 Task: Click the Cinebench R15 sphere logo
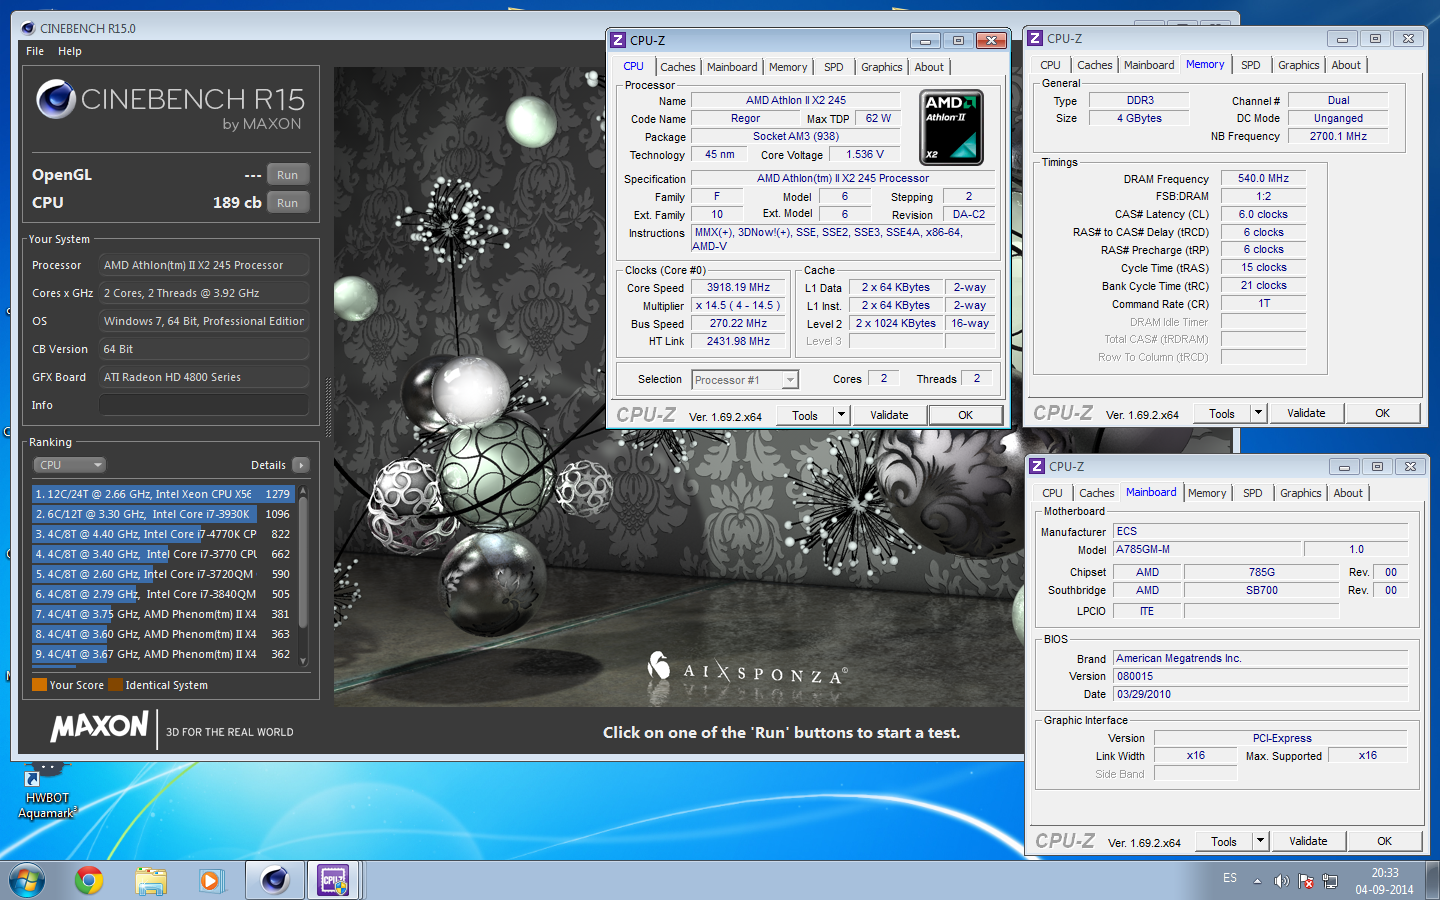56,99
